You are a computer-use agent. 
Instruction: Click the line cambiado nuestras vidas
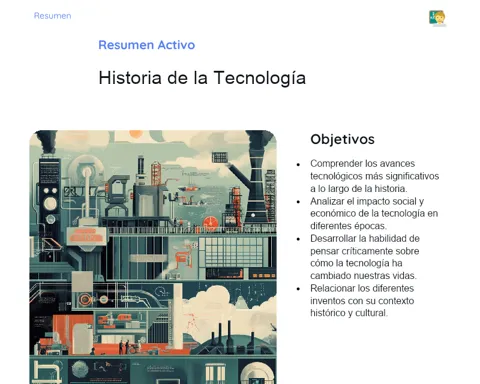coord(363,275)
